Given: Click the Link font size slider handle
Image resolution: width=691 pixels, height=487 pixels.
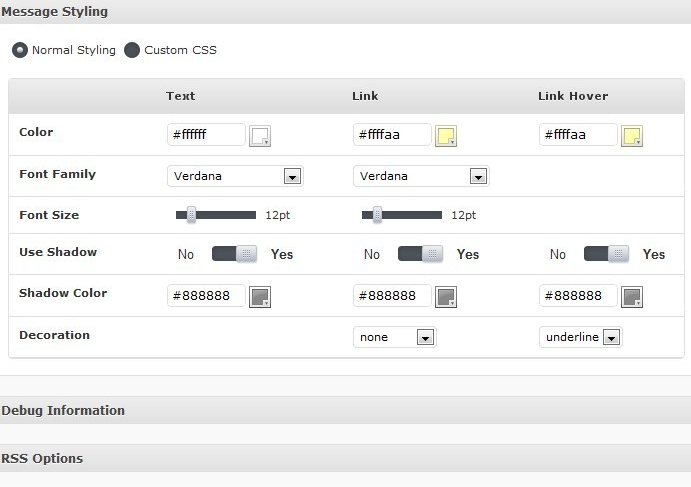Looking at the screenshot, I should click(377, 215).
